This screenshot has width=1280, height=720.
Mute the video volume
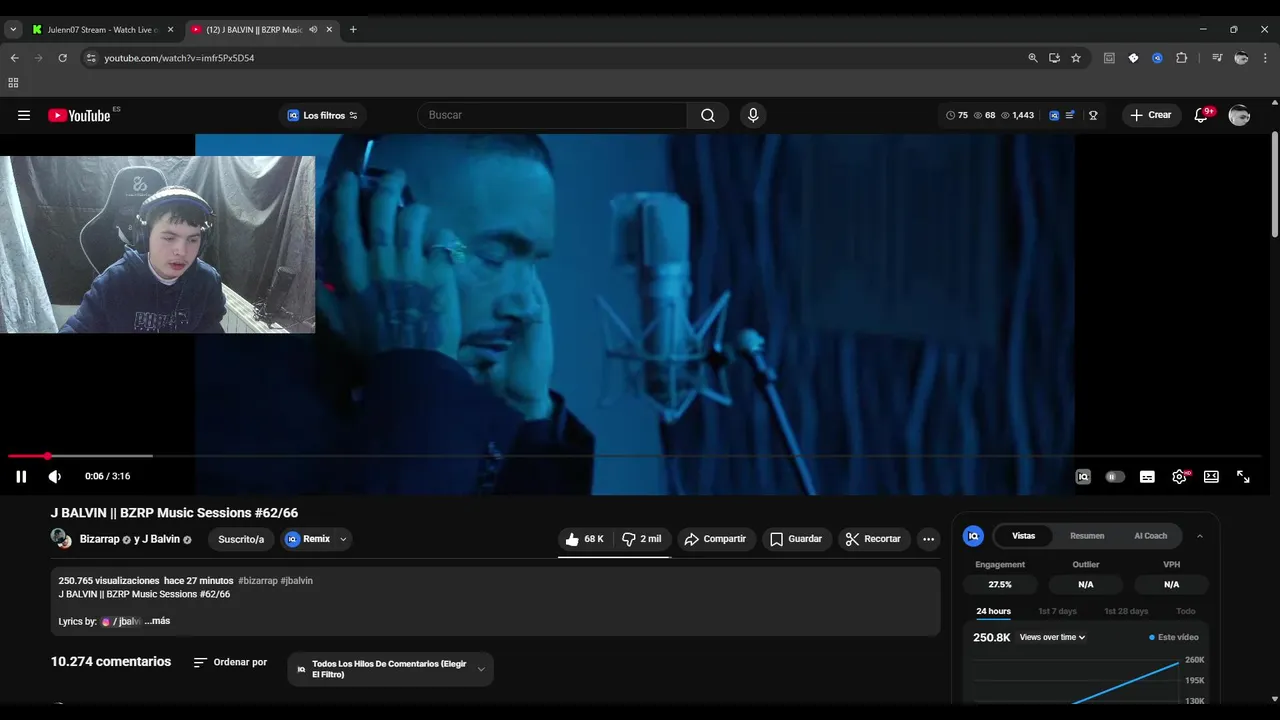[x=55, y=476]
